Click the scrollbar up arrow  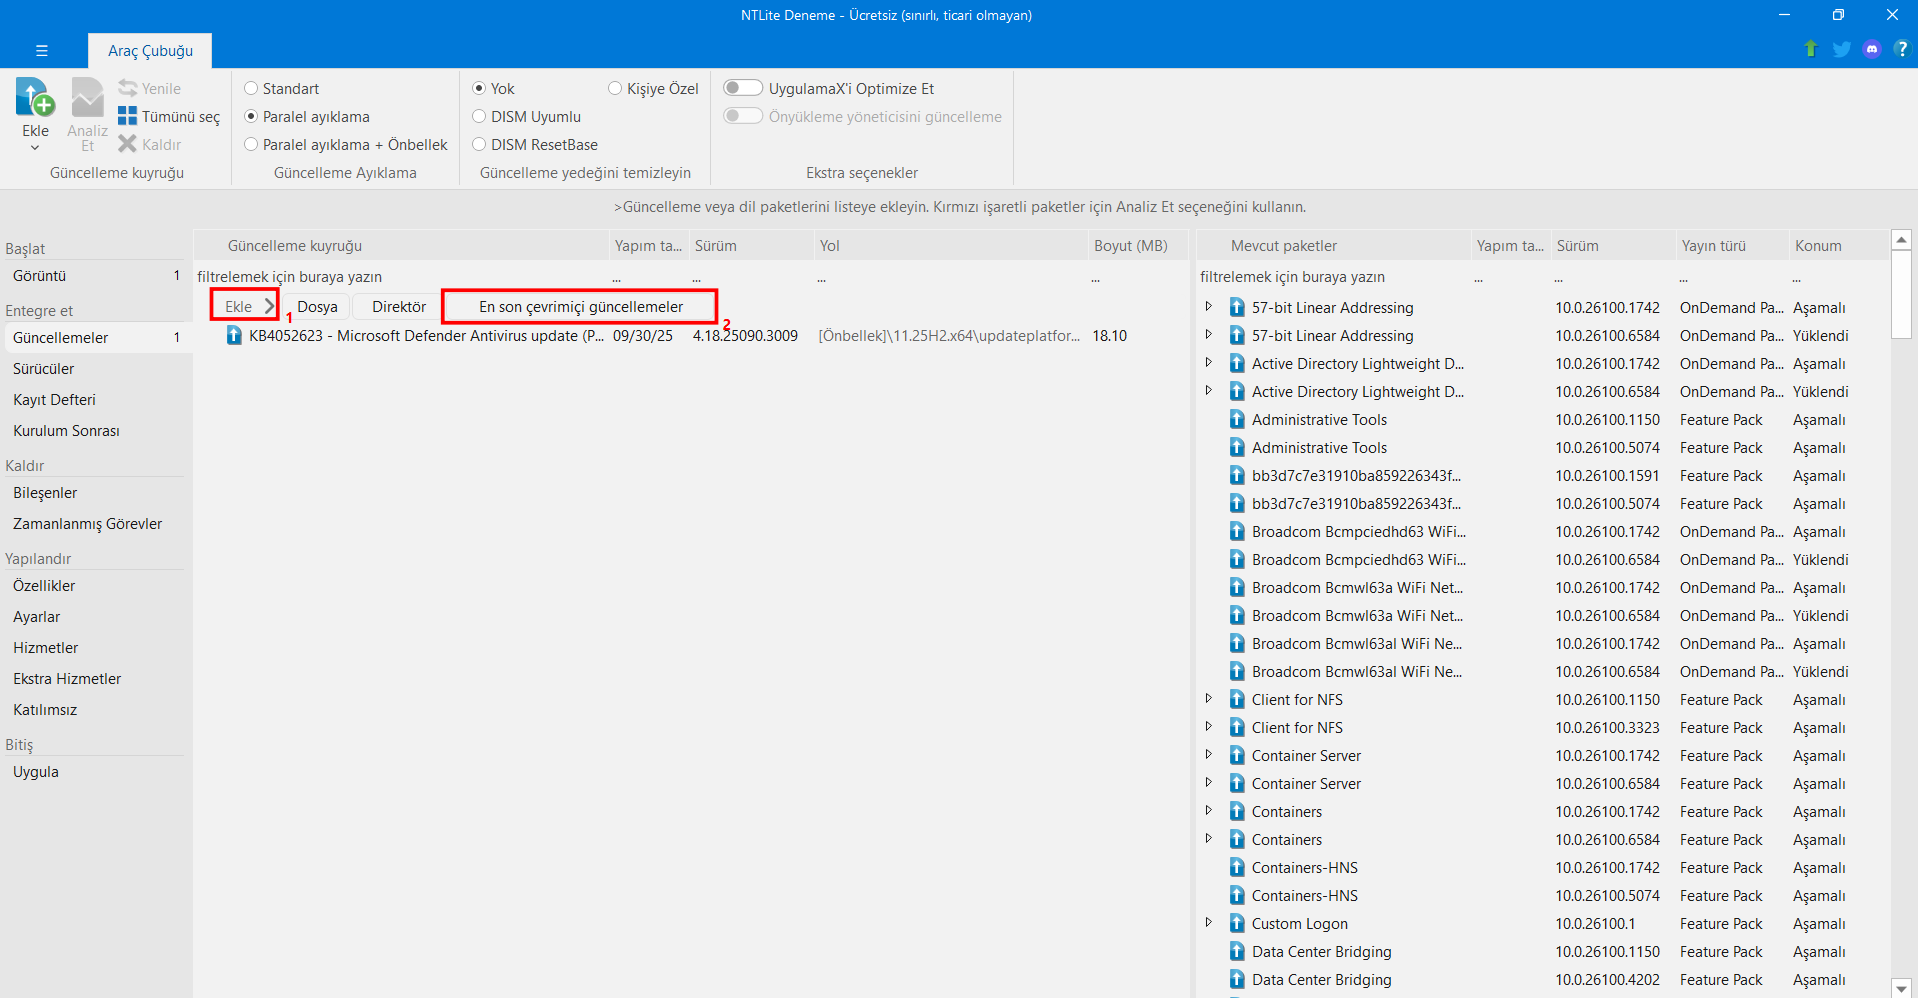(1901, 240)
